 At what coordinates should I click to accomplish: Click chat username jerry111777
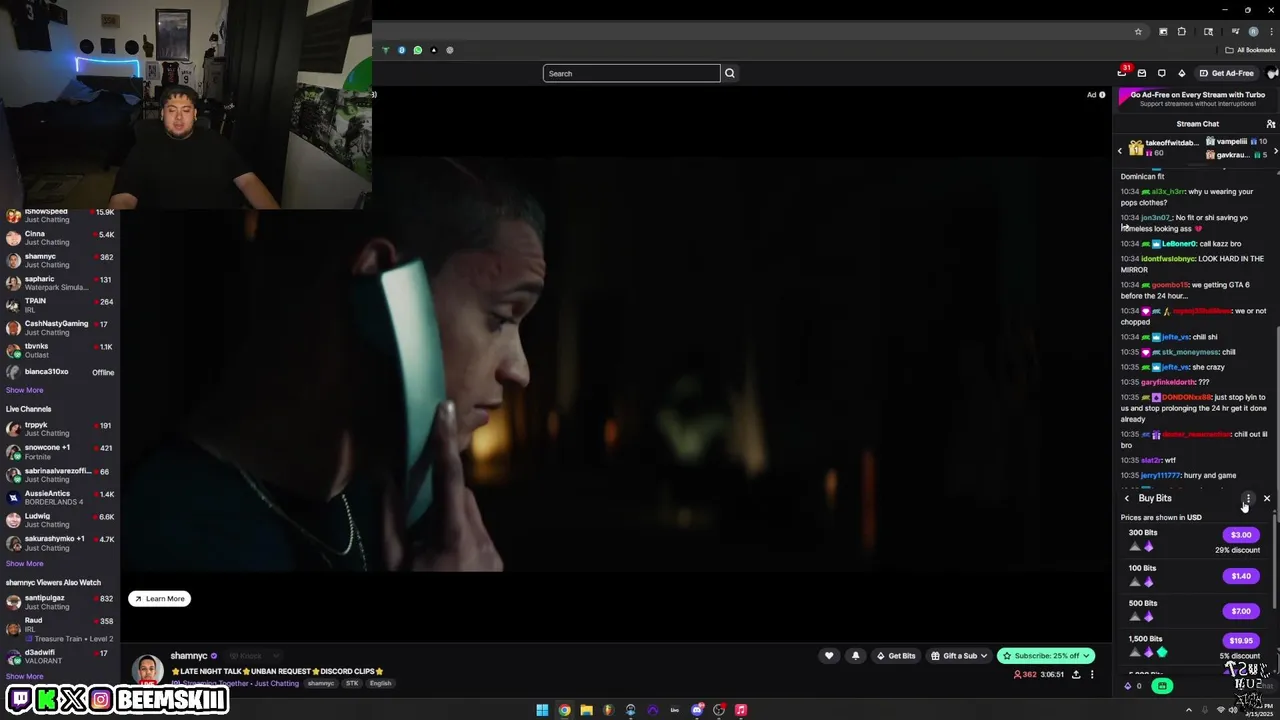click(x=1160, y=476)
